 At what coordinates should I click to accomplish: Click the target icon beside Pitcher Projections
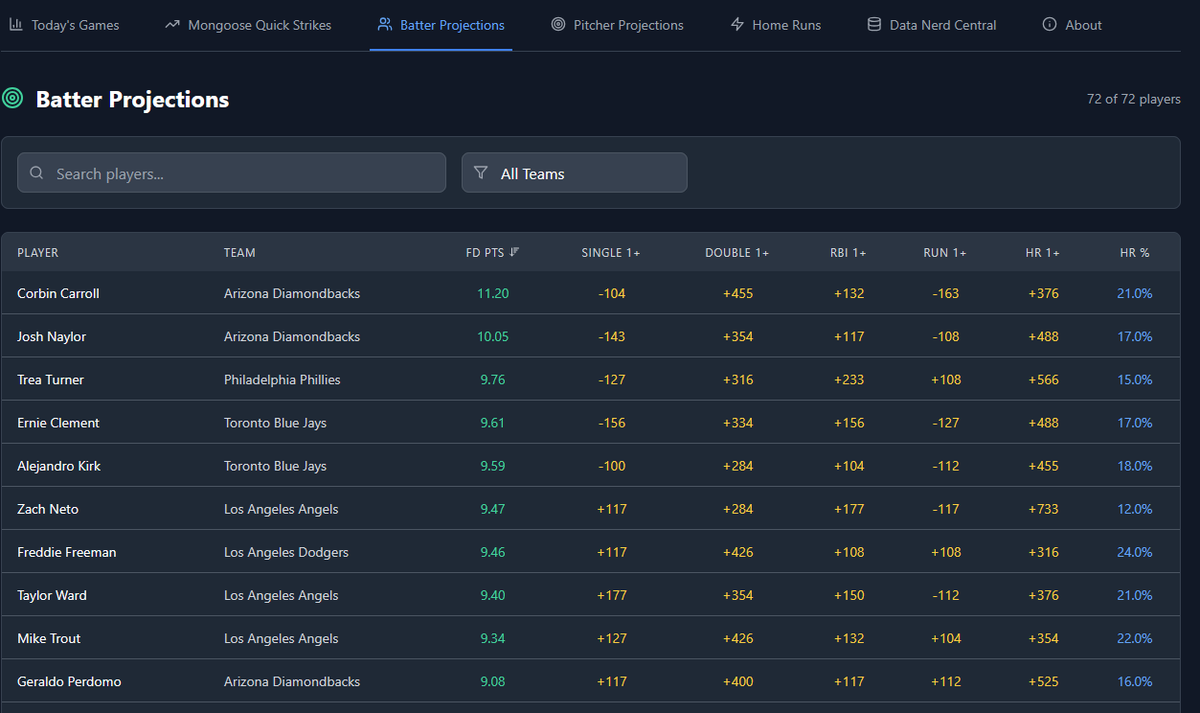[x=558, y=24]
